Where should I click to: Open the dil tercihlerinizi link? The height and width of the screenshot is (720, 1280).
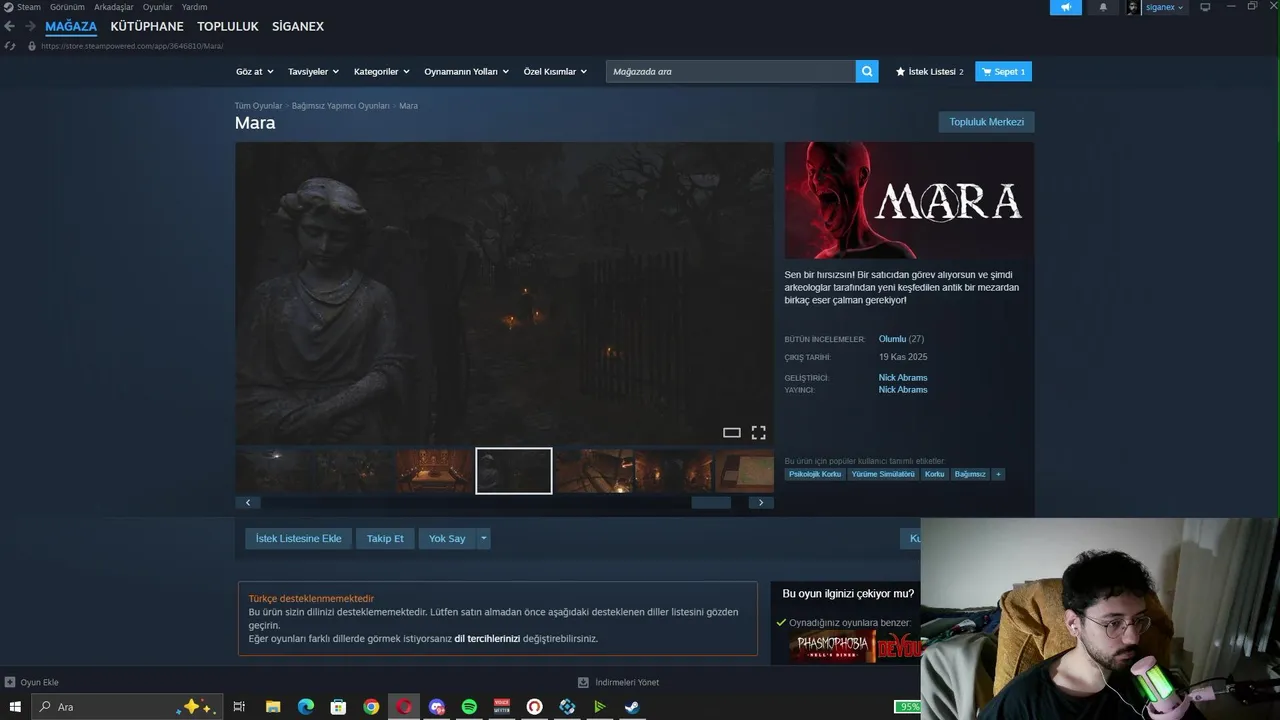click(x=487, y=638)
